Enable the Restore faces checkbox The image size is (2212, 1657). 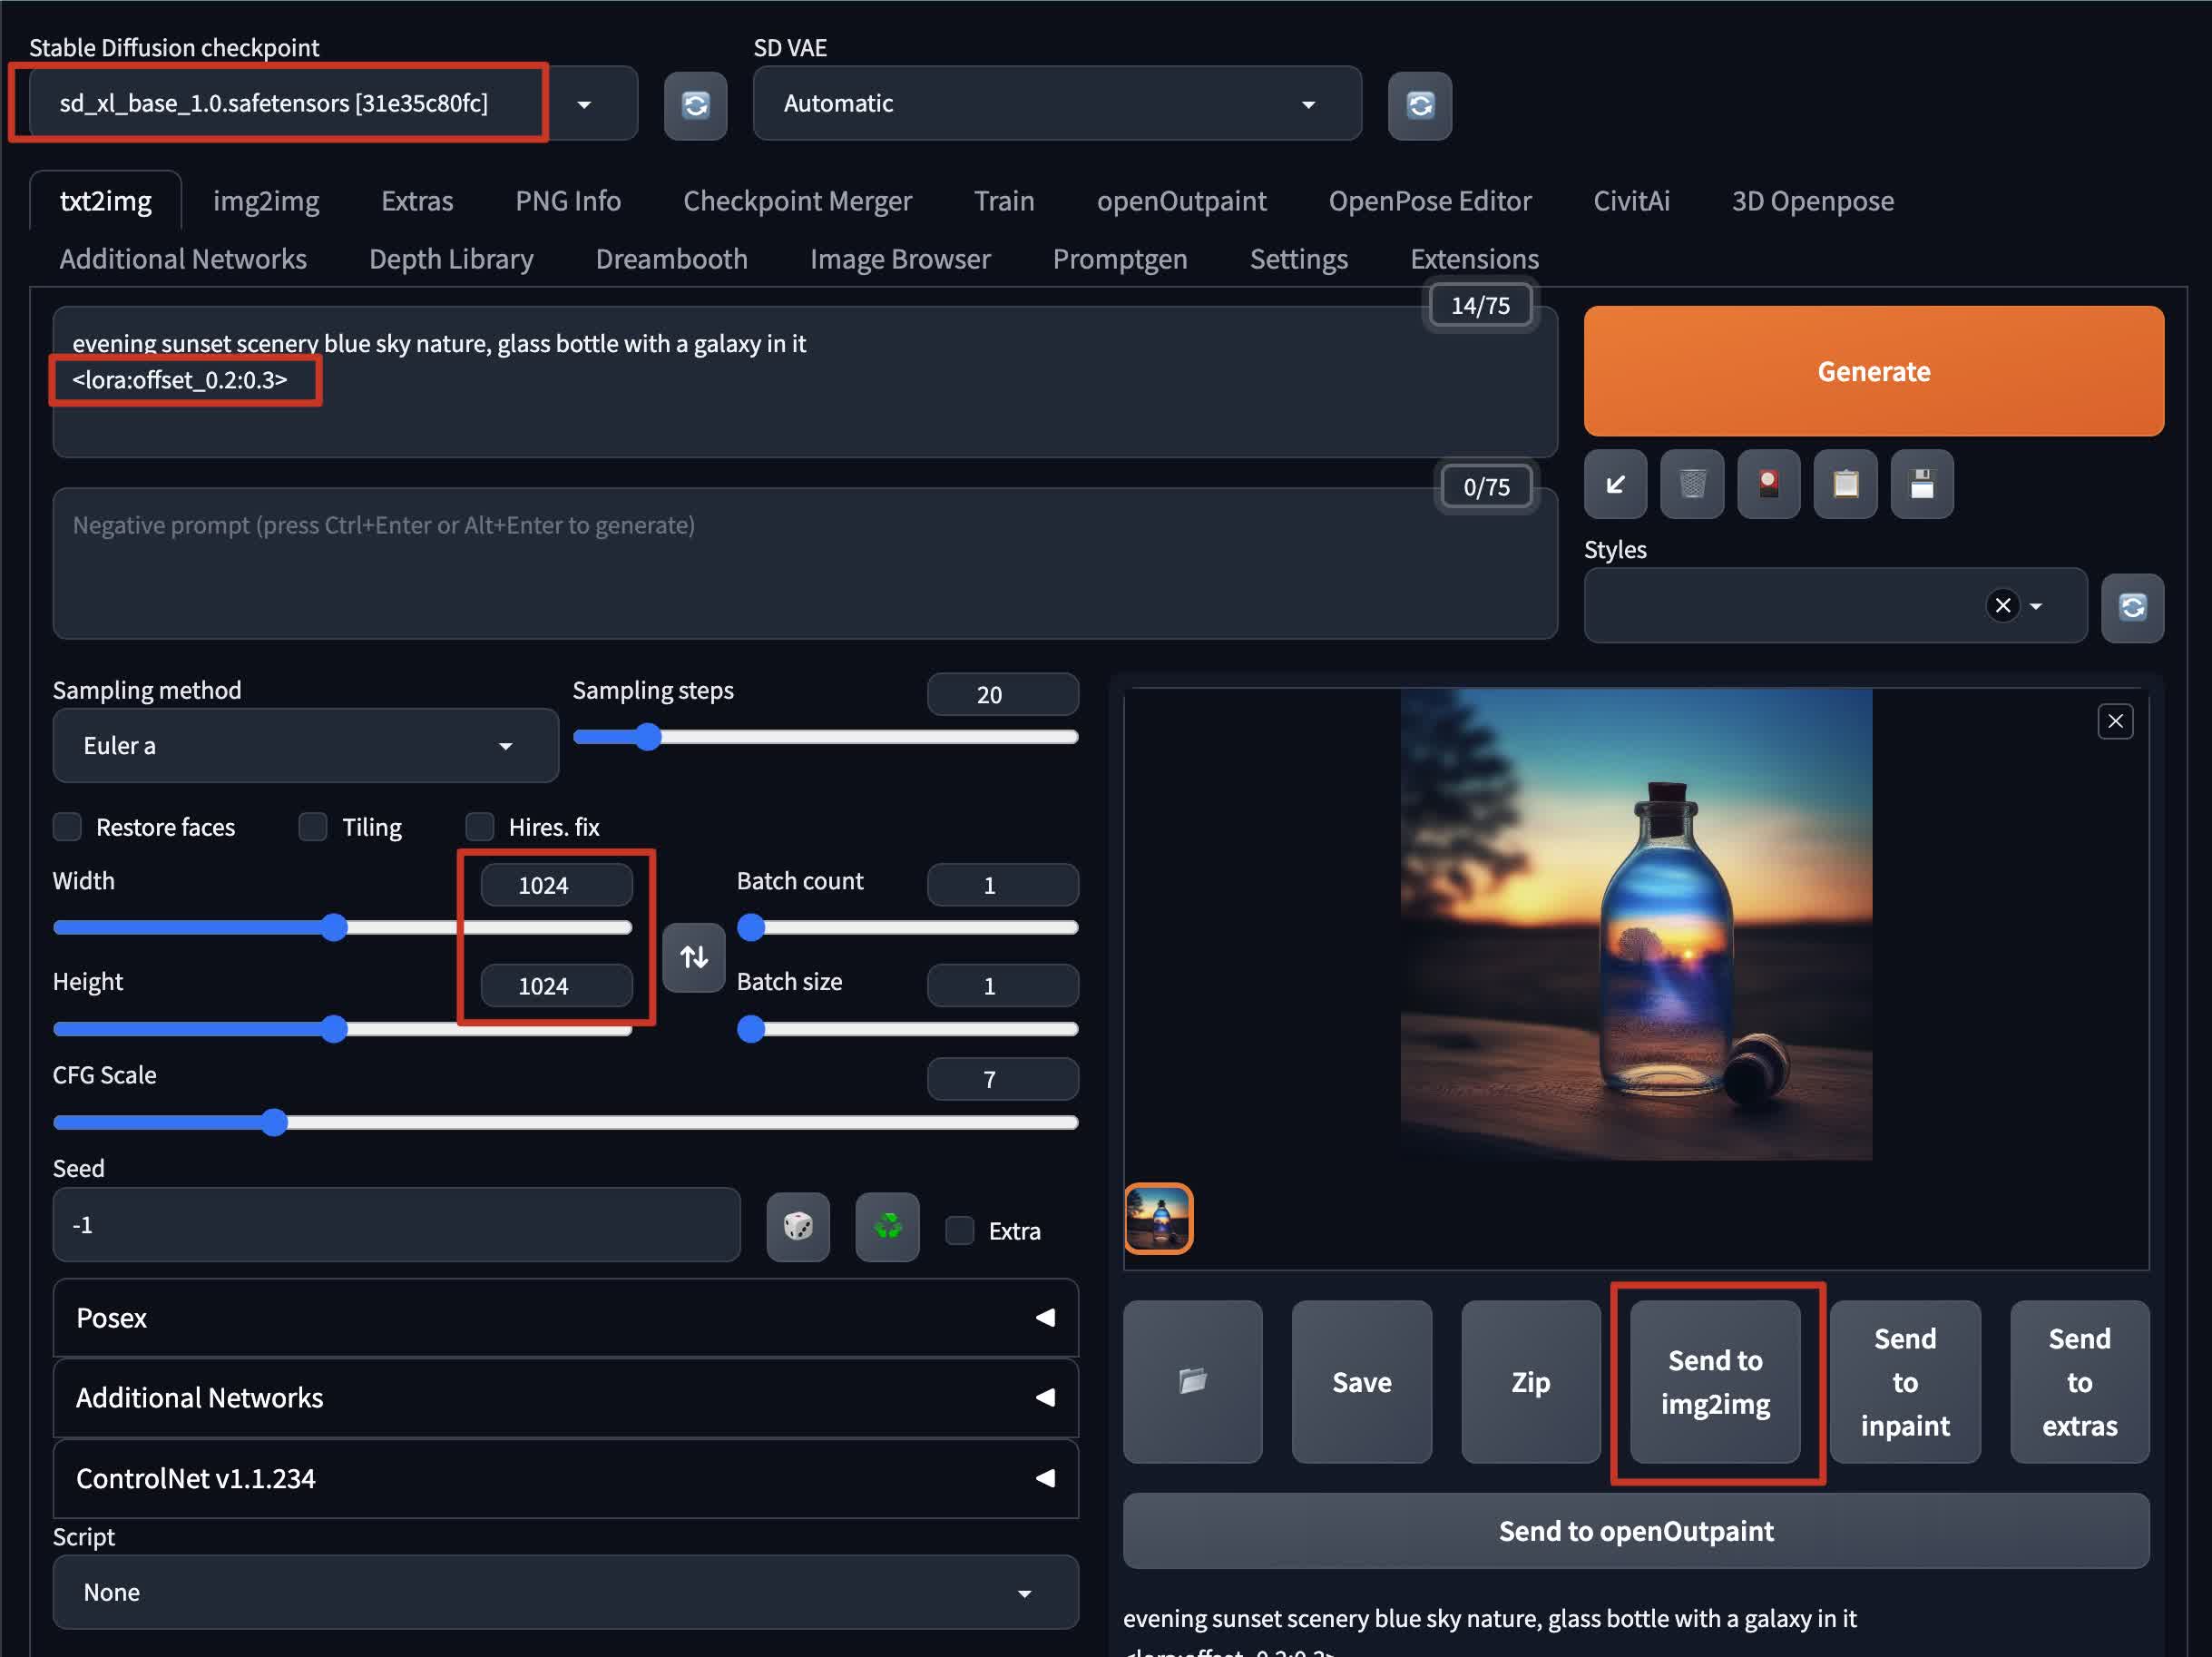pyautogui.click(x=68, y=827)
